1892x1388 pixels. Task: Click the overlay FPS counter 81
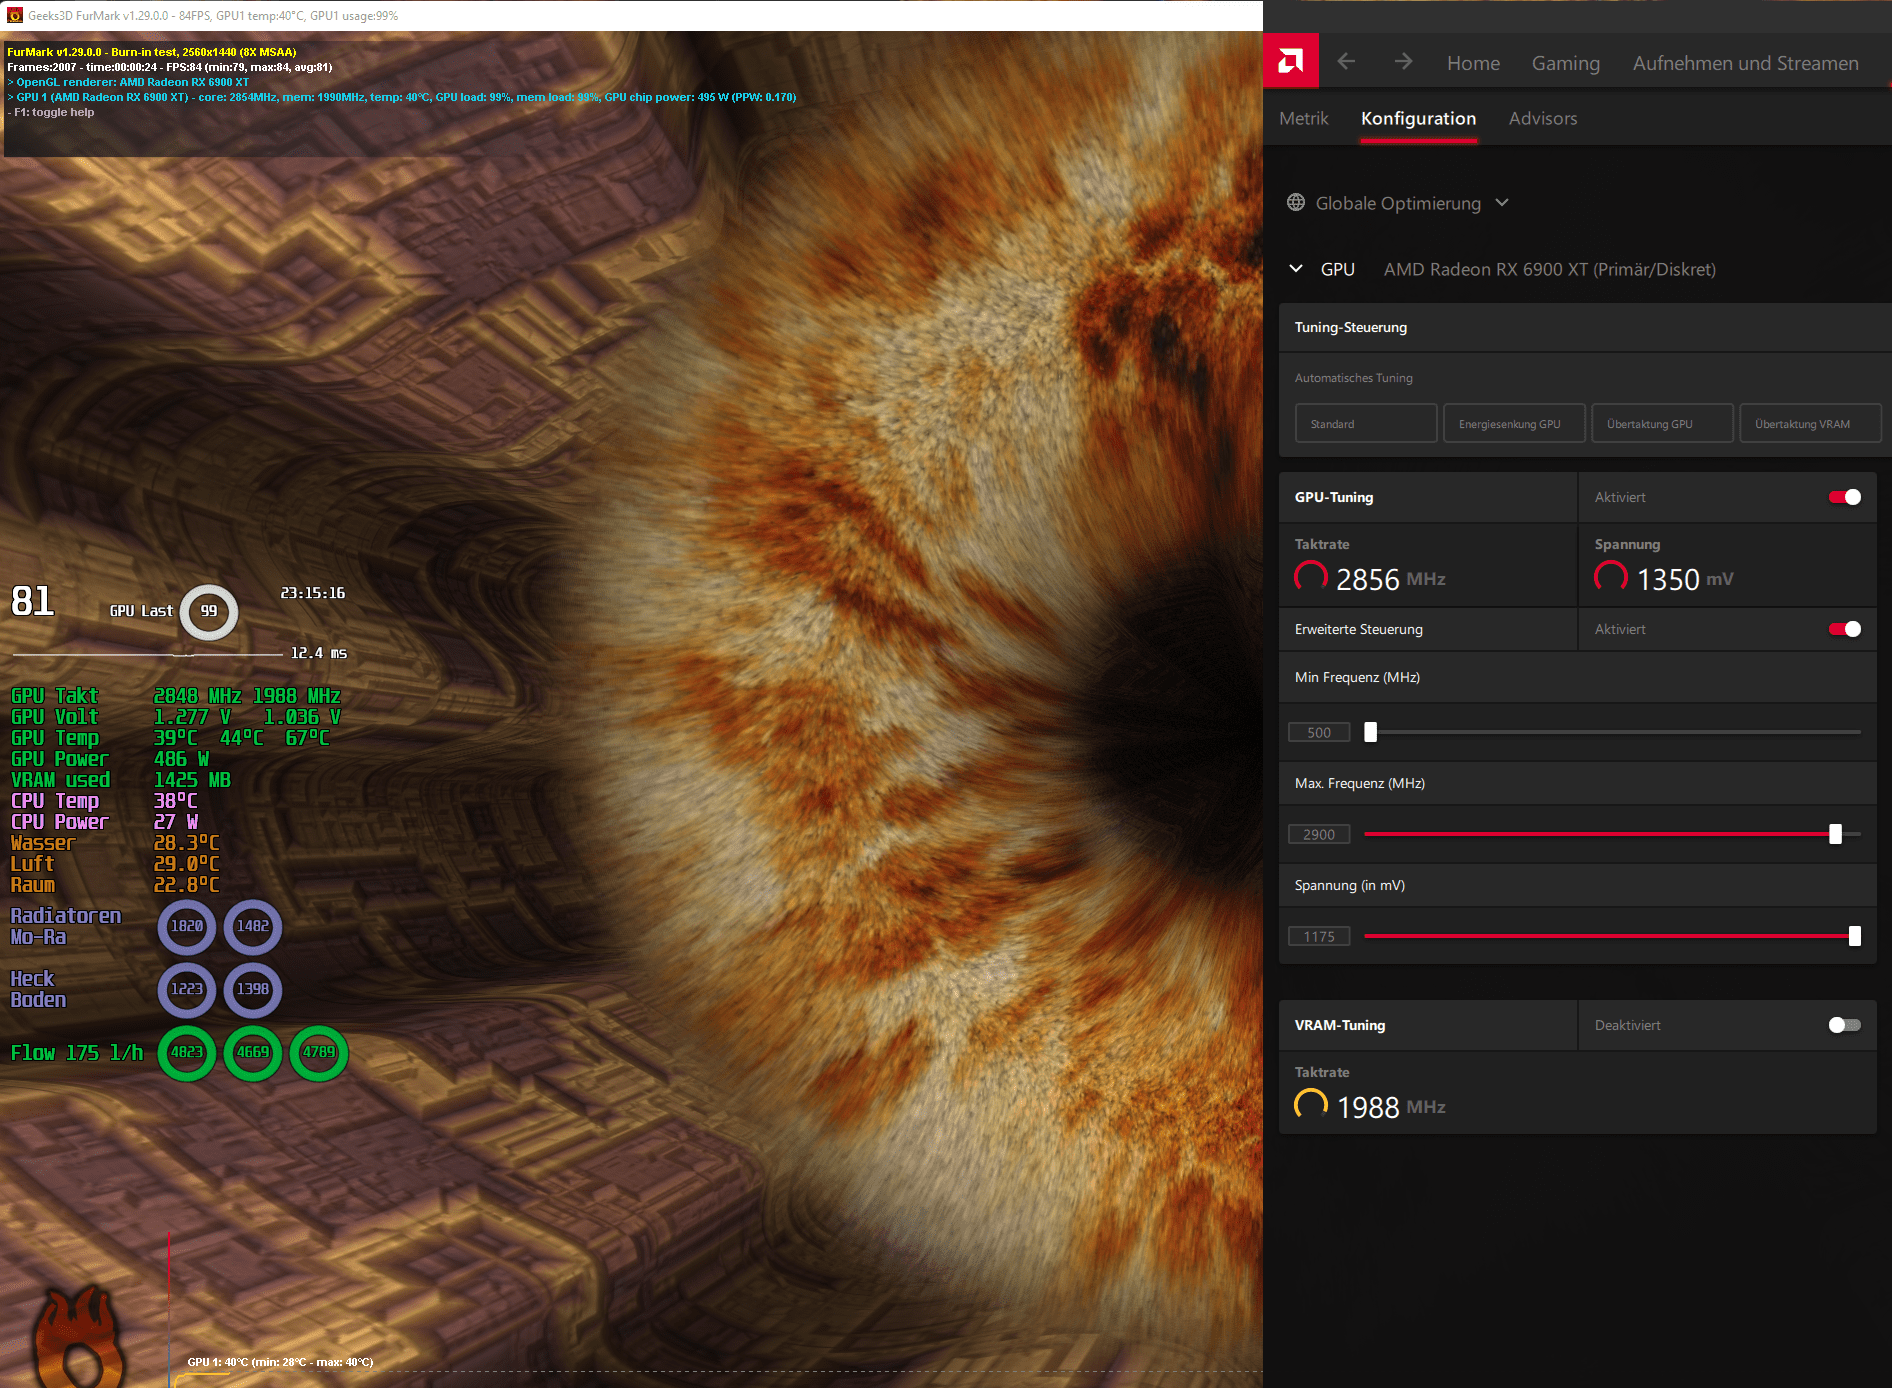33,601
